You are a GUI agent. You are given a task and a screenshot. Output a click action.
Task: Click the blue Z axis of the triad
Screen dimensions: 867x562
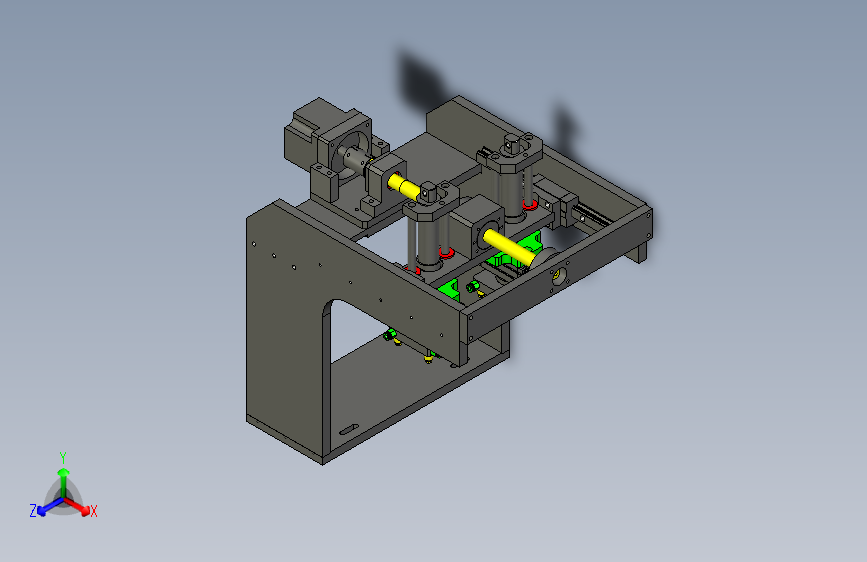click(x=50, y=507)
